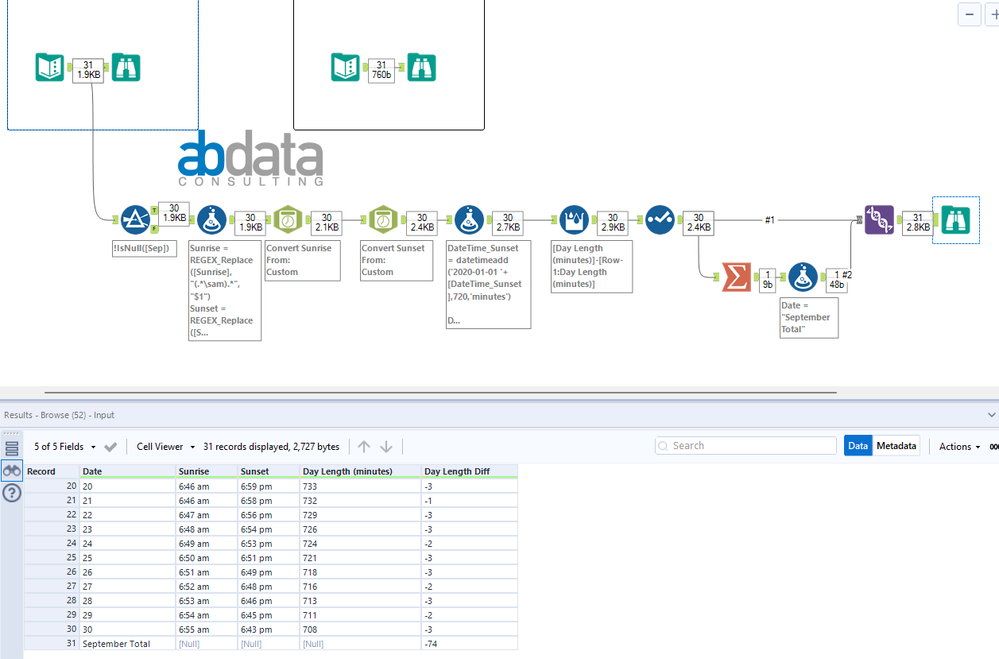999x659 pixels.
Task: Click the Convert Sunrise annotation box
Action: [x=303, y=260]
